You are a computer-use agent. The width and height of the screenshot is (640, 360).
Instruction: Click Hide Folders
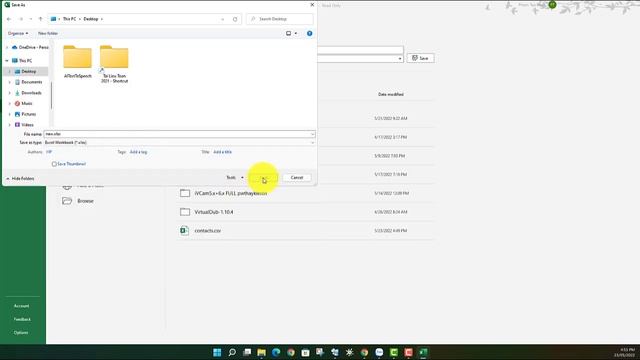[x=20, y=178]
